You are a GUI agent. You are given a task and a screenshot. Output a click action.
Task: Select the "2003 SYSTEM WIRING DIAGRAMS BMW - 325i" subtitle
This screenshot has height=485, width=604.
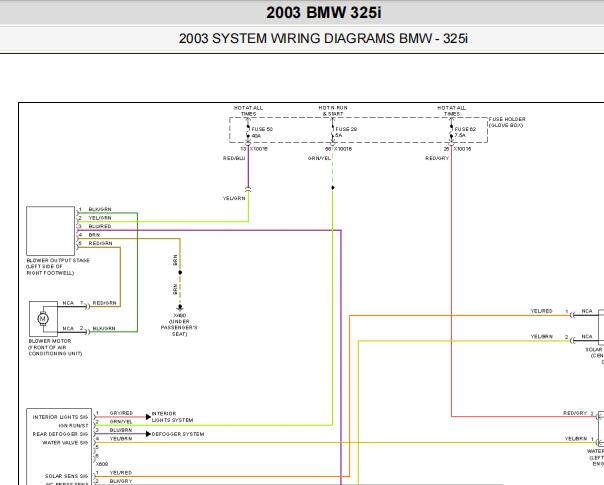tap(323, 39)
